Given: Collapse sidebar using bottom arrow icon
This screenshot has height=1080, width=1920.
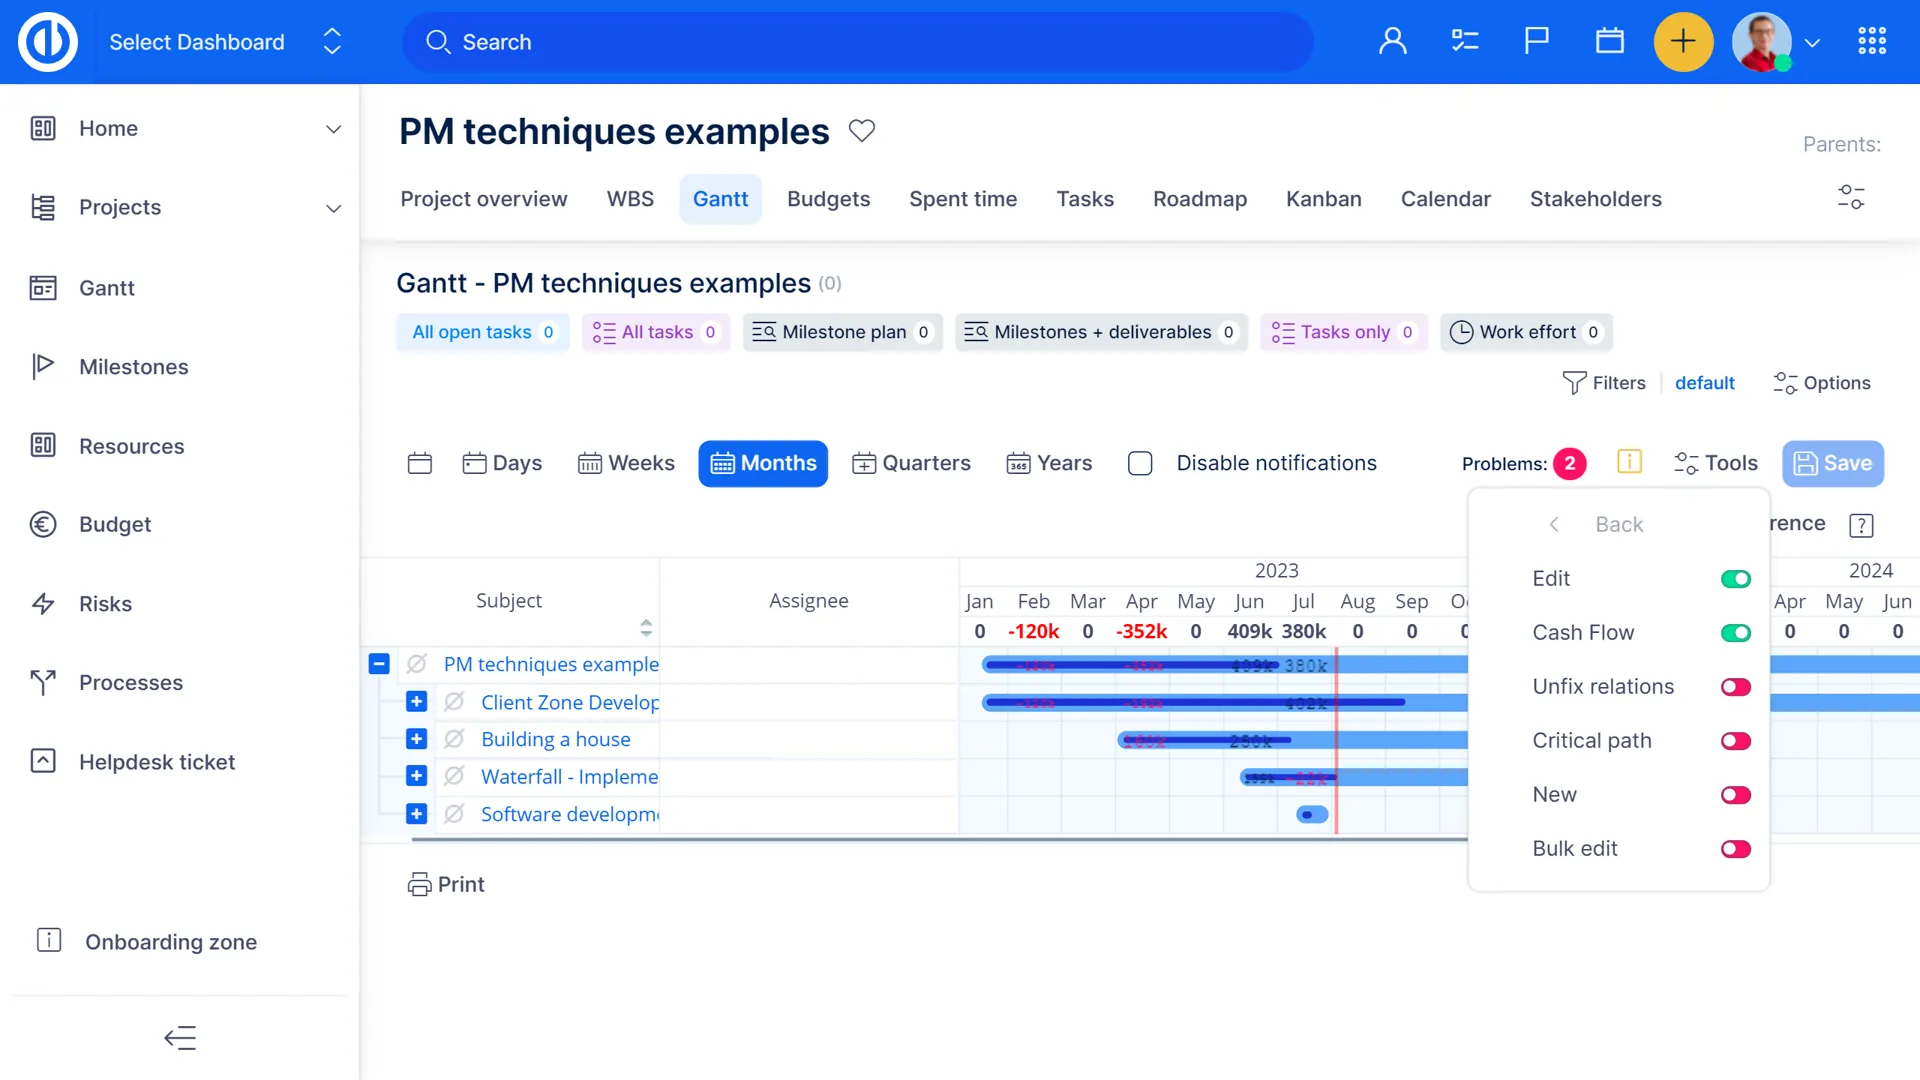Looking at the screenshot, I should tap(180, 1038).
